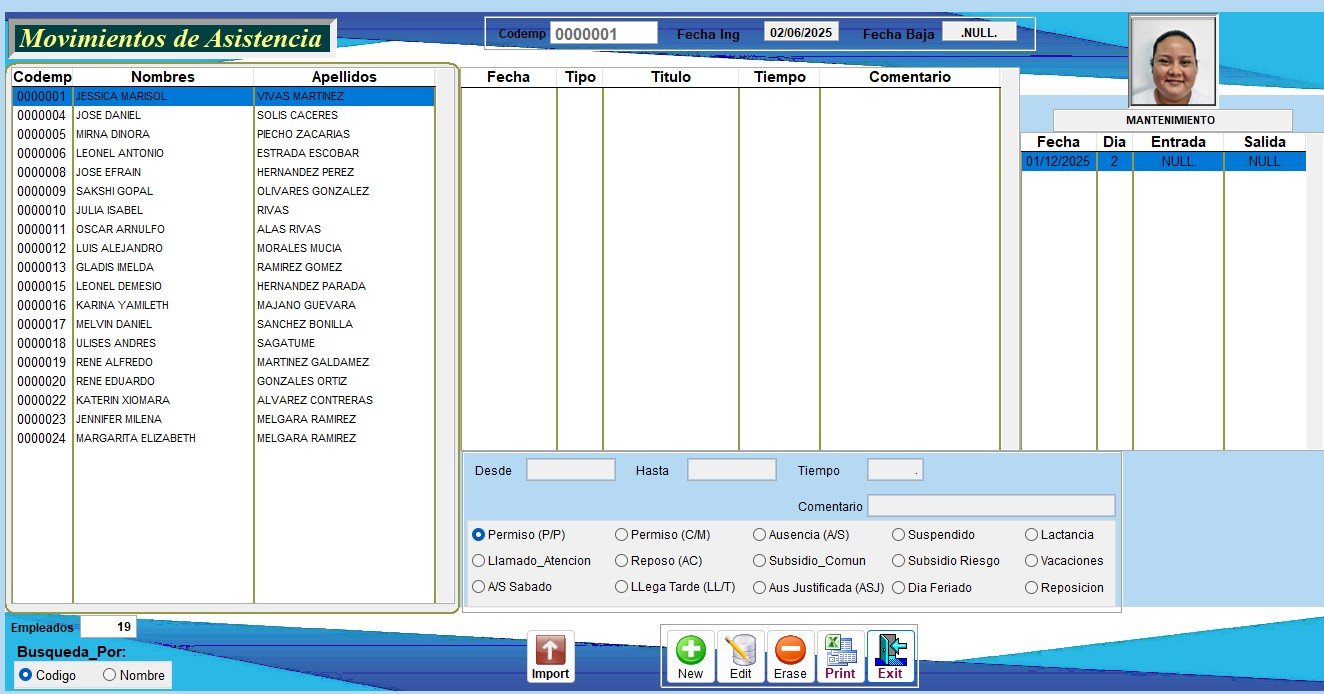Click the Codemp input field at top
Viewport: 1324px width, 694px height.
603,33
